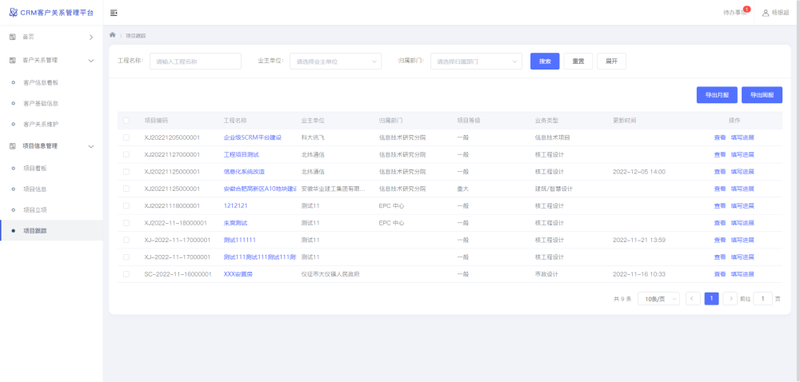Focus the 工程名称 input field
Screen dimensions: 800x382
coord(195,61)
